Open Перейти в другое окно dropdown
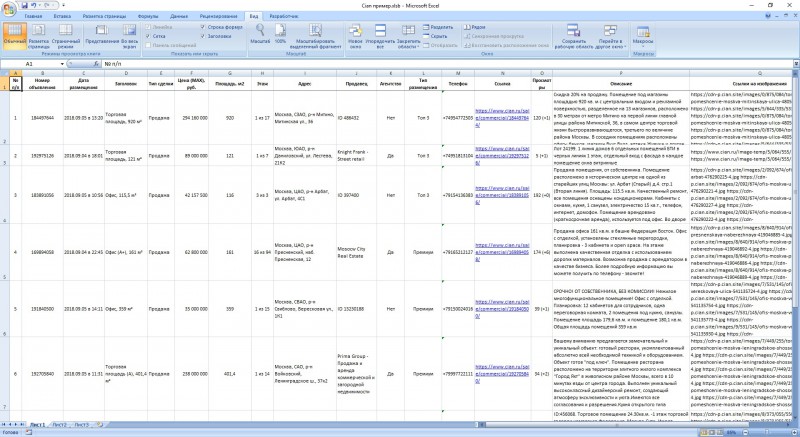The width and height of the screenshot is (800, 437). (x=610, y=36)
